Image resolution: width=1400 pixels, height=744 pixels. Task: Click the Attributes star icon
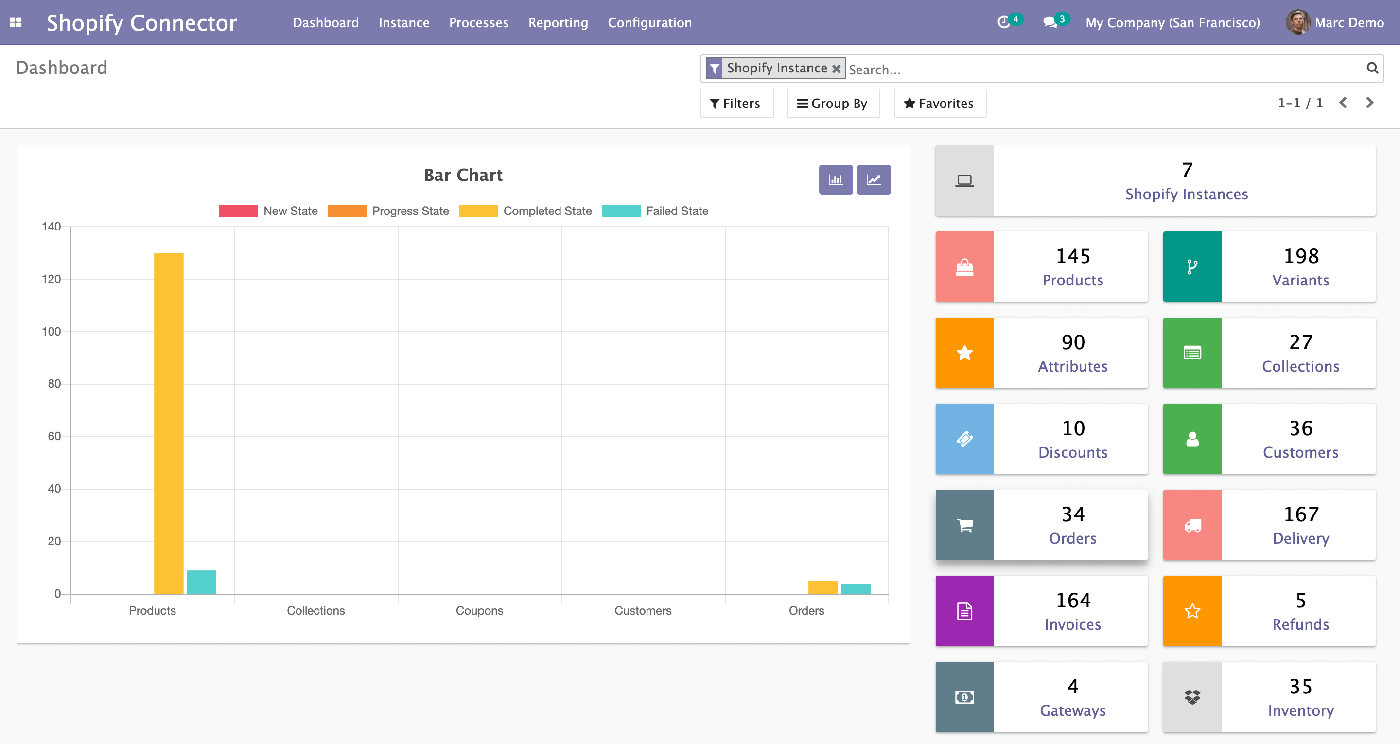[965, 353]
